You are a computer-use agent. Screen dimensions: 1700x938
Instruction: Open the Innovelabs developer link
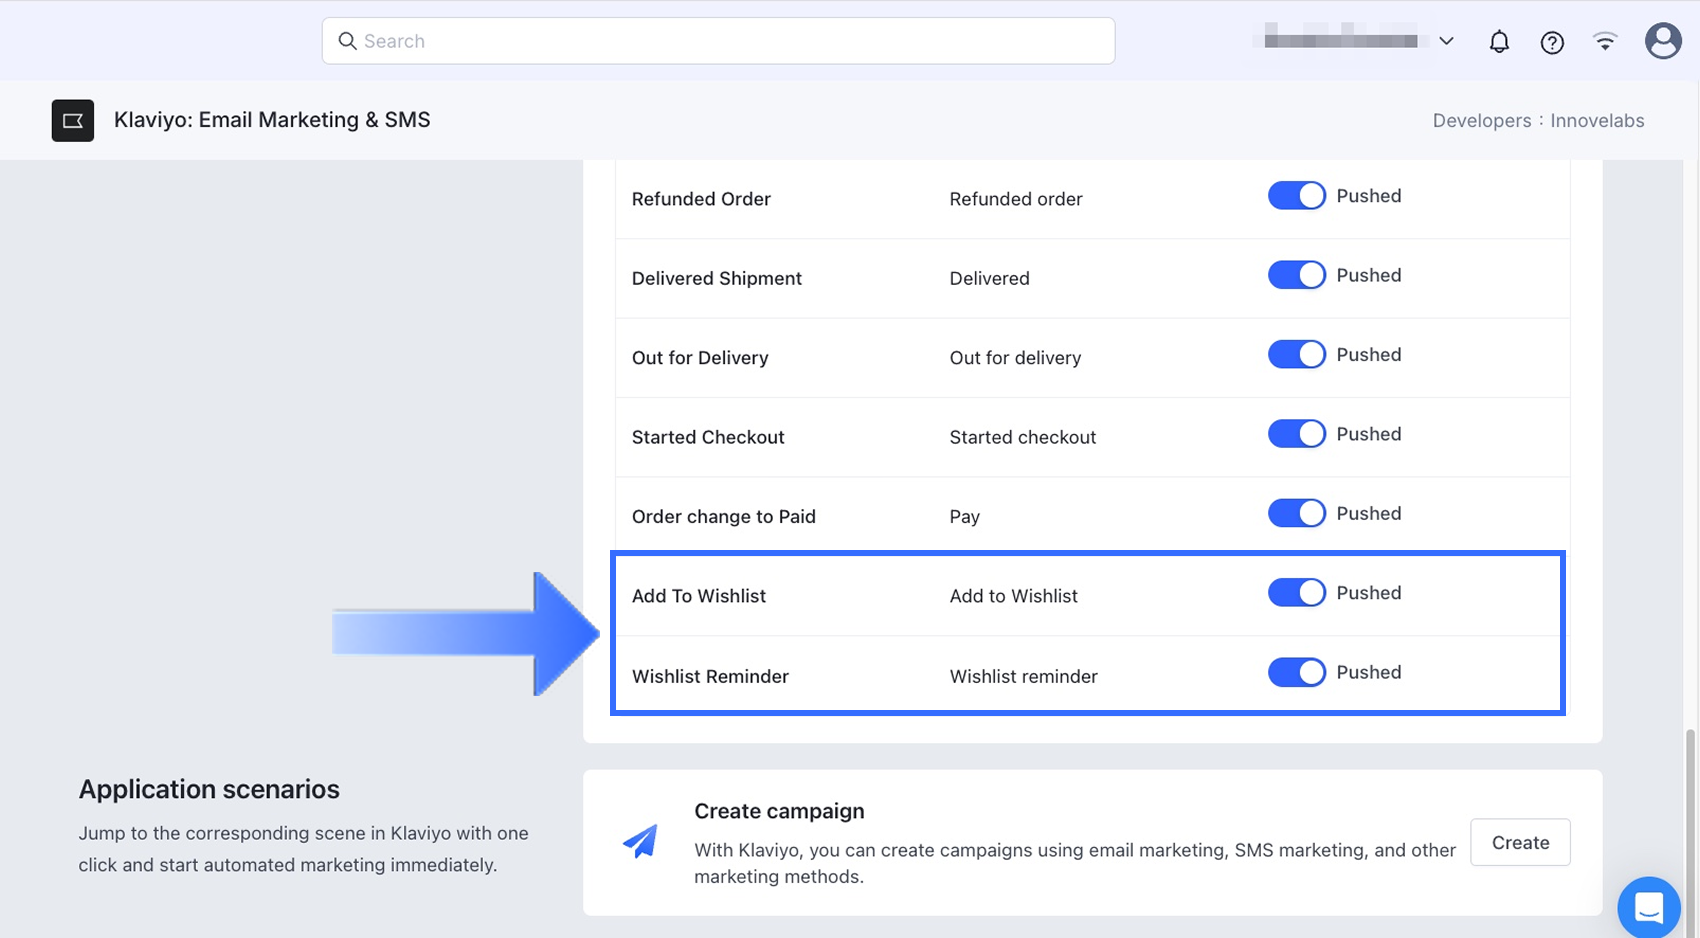(x=1597, y=120)
